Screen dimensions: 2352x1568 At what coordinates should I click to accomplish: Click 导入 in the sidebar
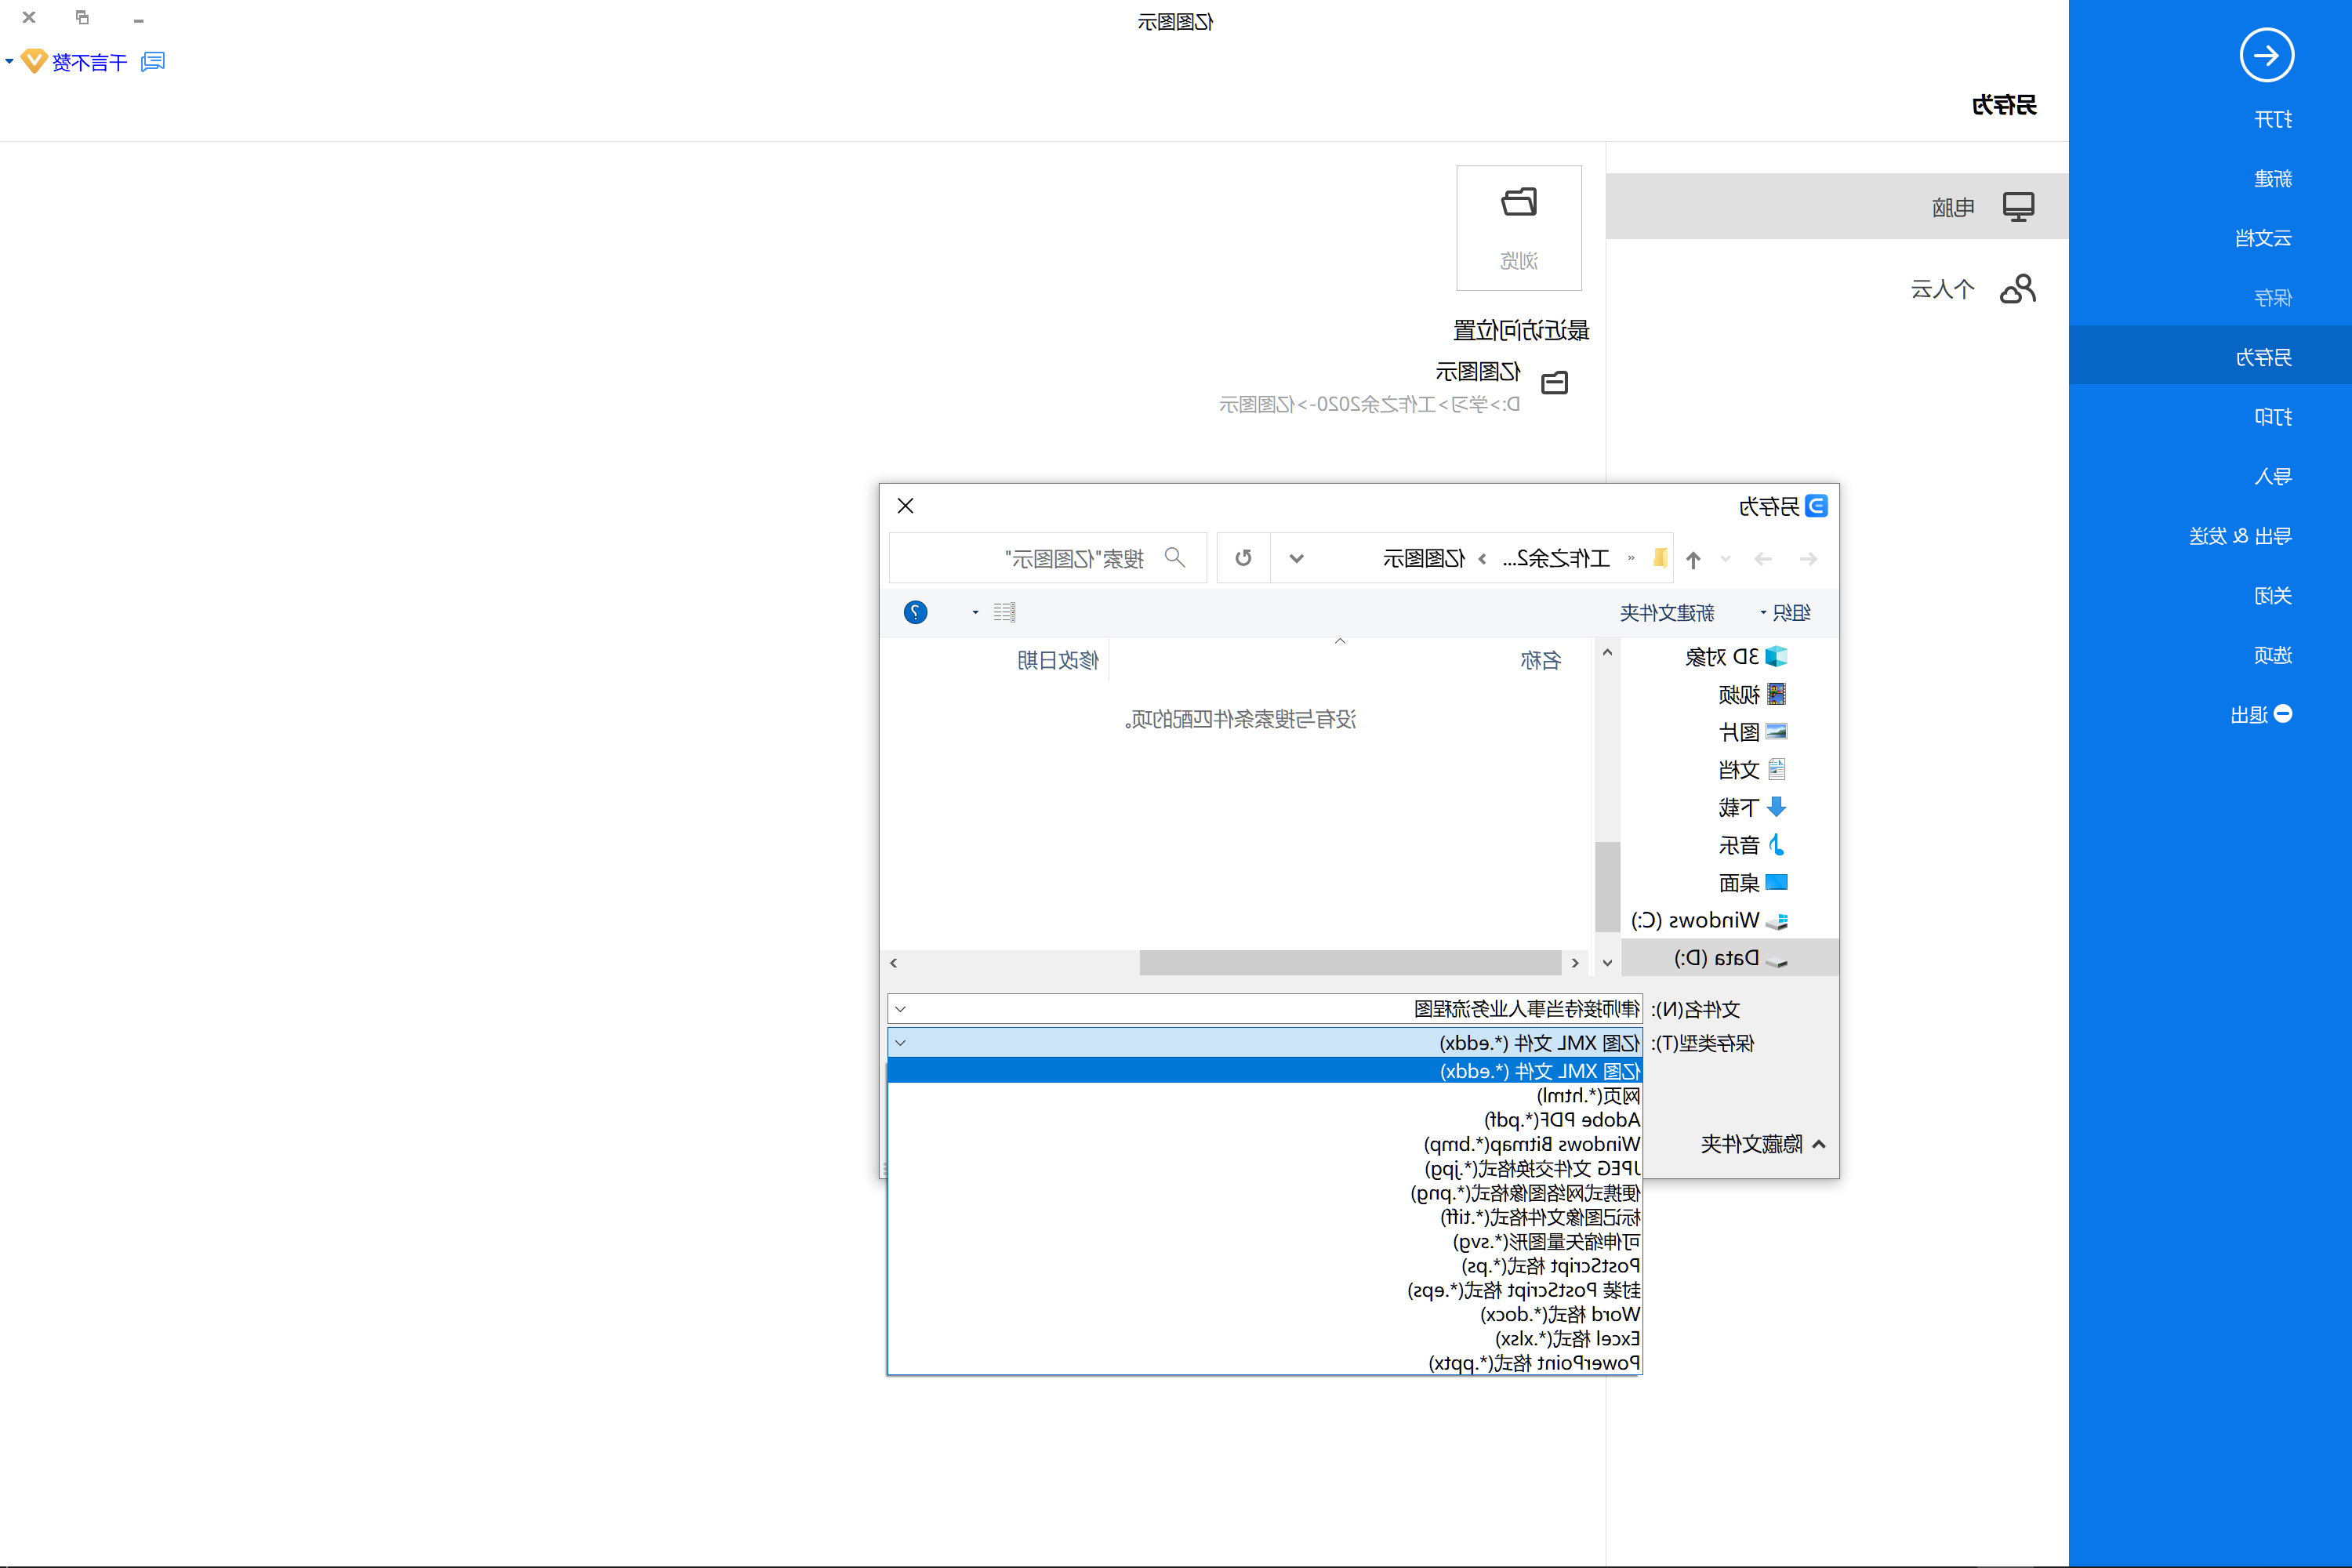(x=2272, y=476)
